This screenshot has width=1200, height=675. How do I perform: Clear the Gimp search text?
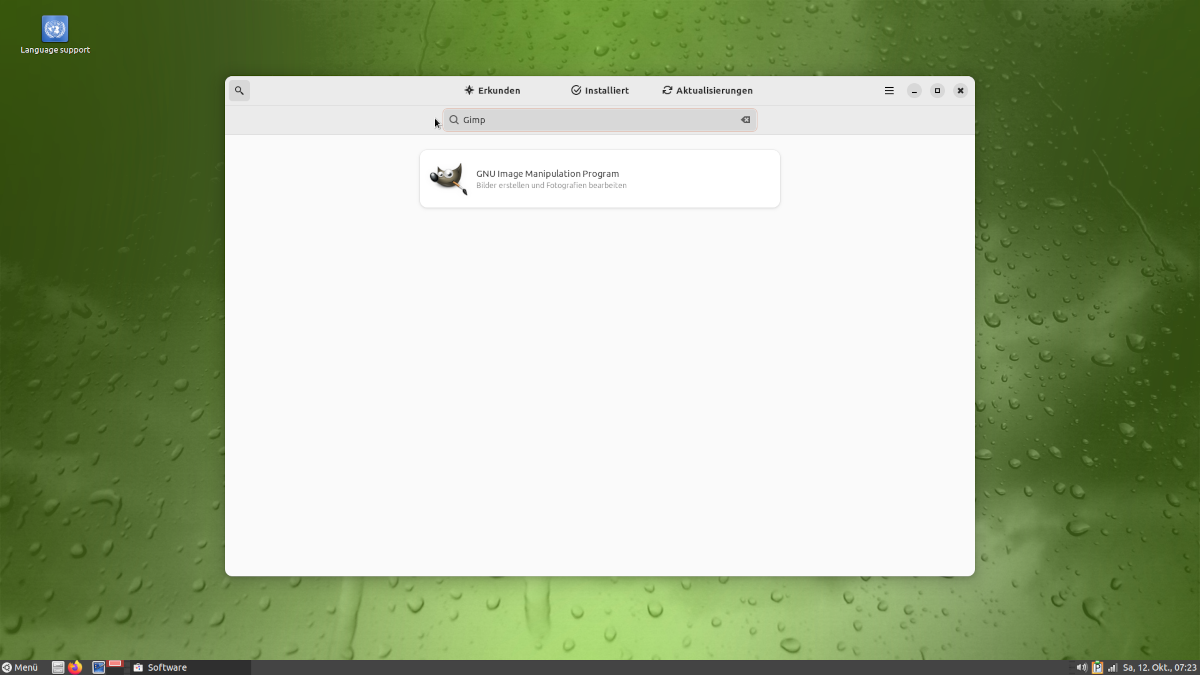pyautogui.click(x=745, y=120)
